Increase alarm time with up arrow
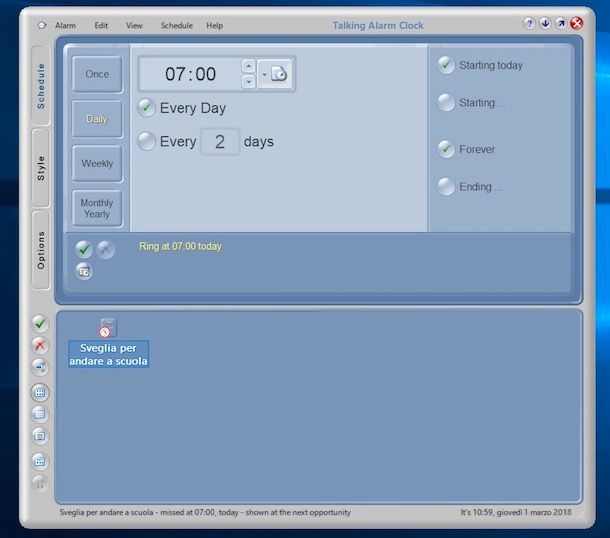610x538 pixels. [x=249, y=66]
